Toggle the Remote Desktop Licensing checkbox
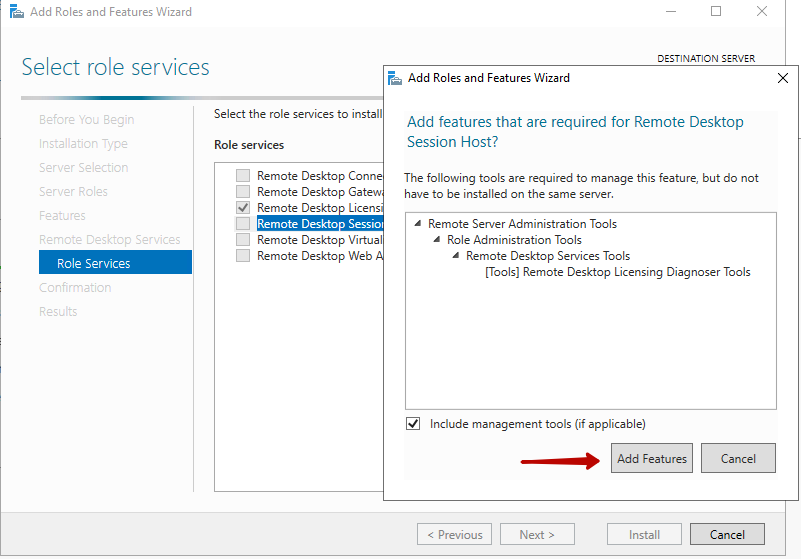Screen dimensions: 801x559 click(243, 208)
